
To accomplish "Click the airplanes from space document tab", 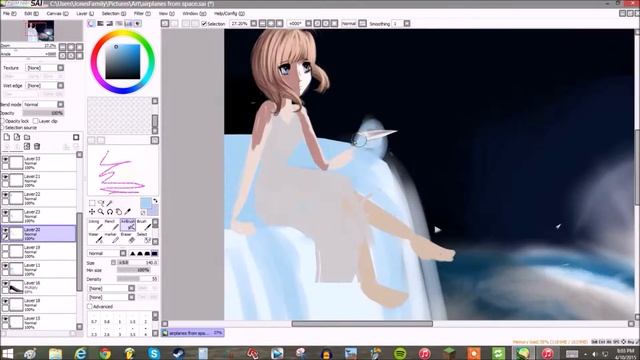I will point(193,333).
